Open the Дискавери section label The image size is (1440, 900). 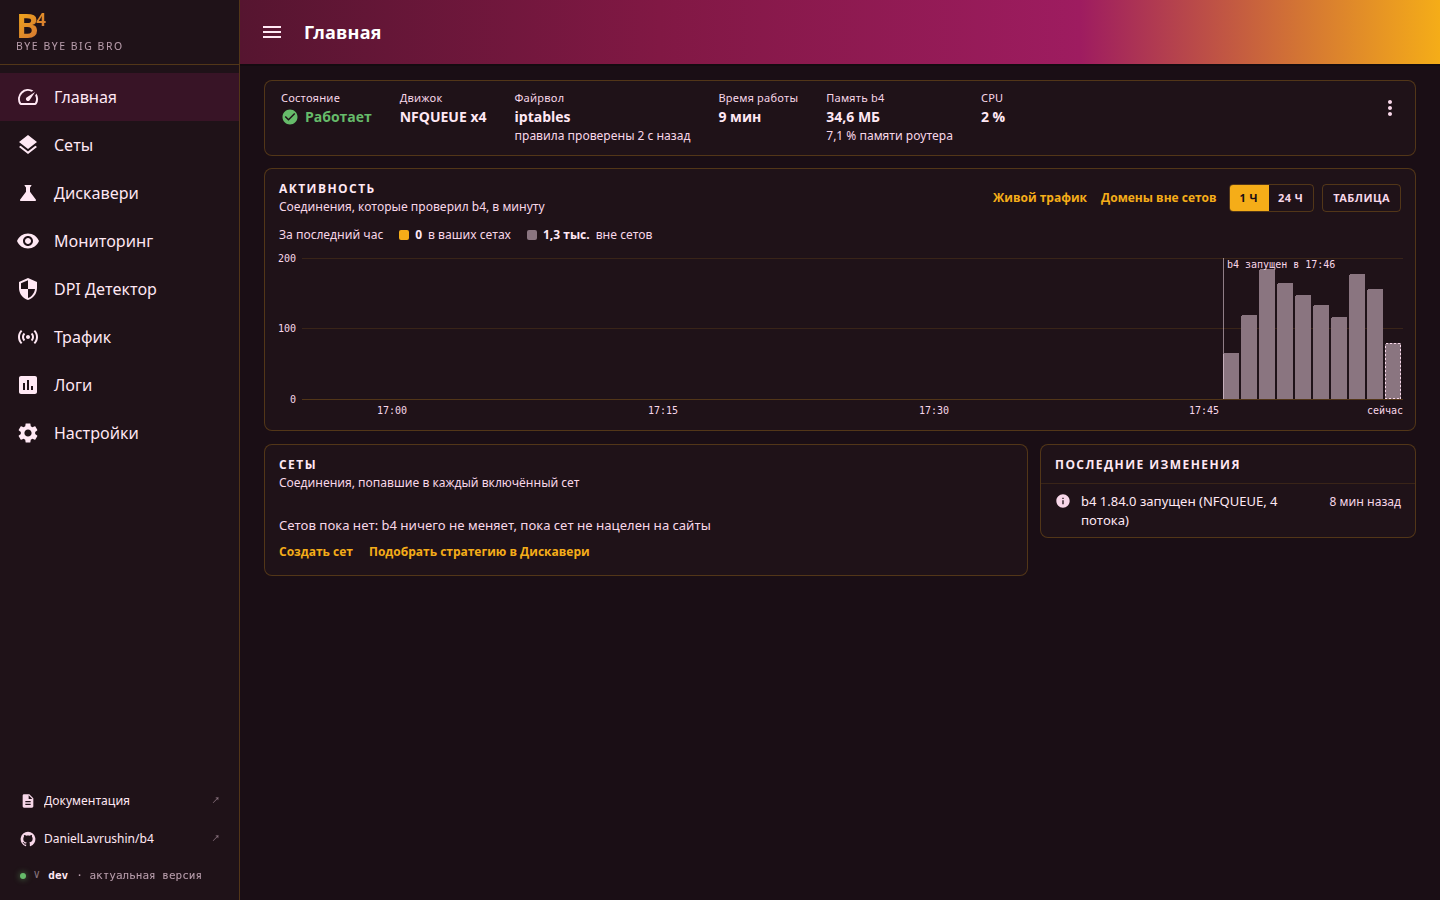pos(96,193)
